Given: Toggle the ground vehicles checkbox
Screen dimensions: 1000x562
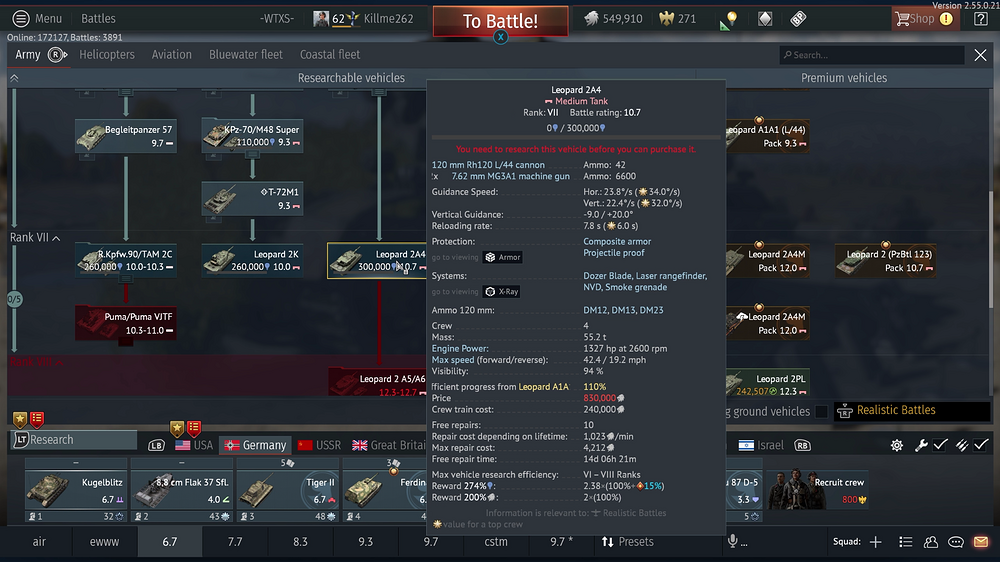Looking at the screenshot, I should click(821, 411).
